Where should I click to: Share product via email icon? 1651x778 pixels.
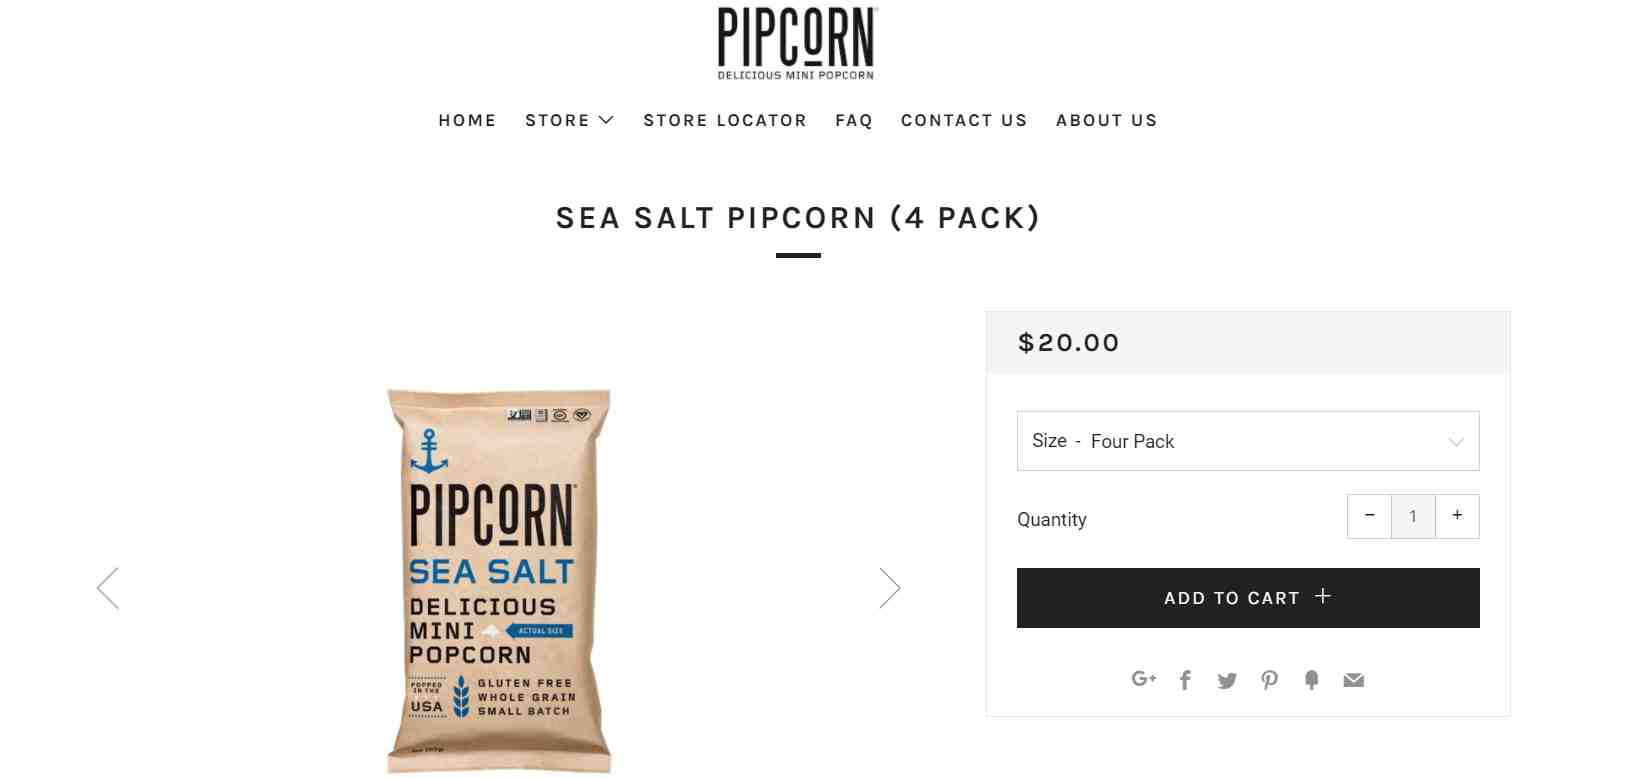click(1353, 680)
